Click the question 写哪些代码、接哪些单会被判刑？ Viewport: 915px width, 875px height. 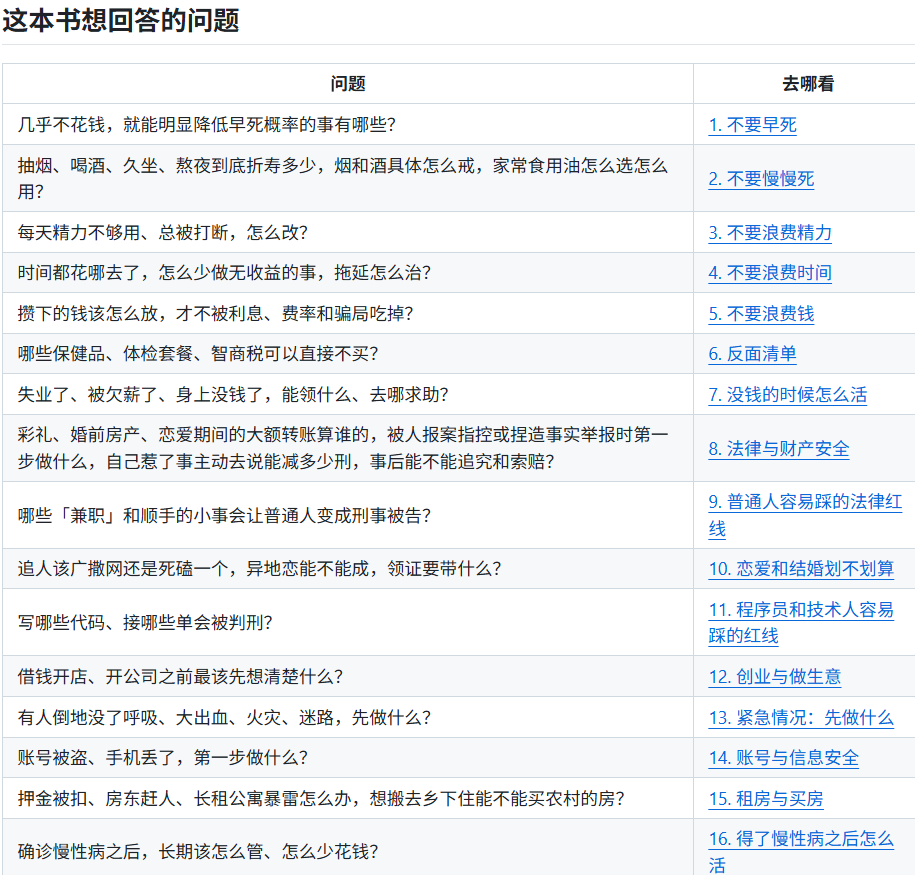coord(145,623)
